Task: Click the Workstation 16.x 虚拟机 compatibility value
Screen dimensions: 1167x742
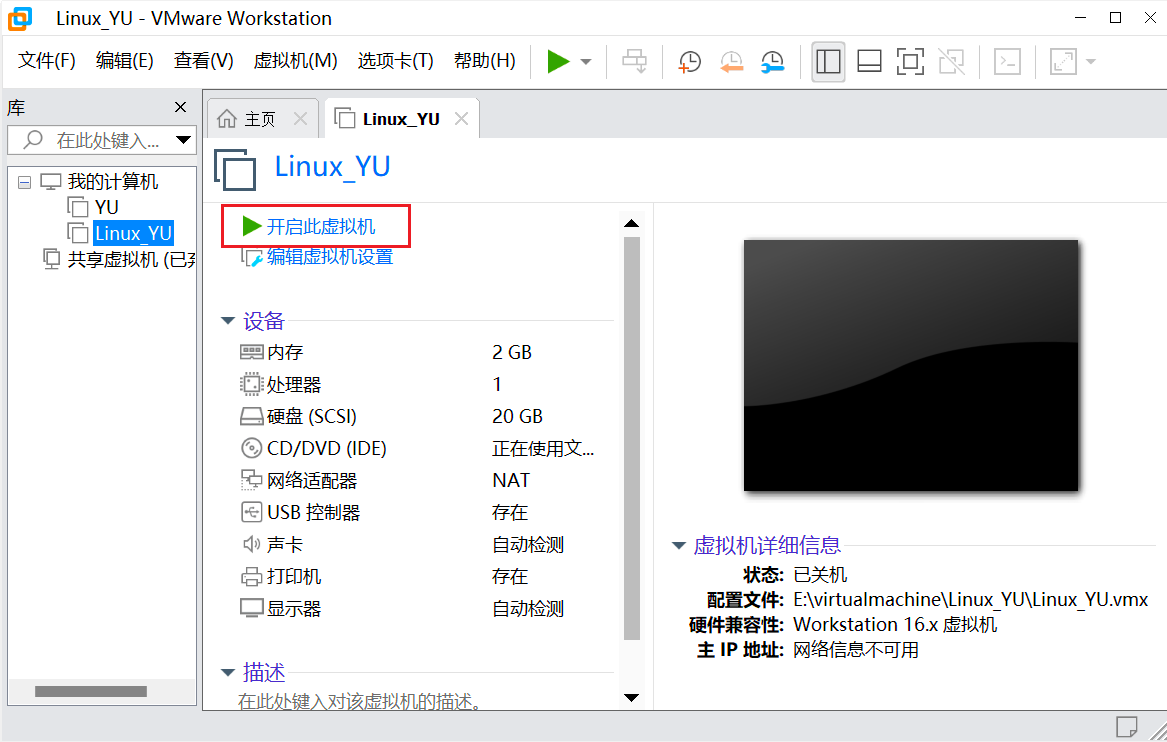Action: coord(895,624)
